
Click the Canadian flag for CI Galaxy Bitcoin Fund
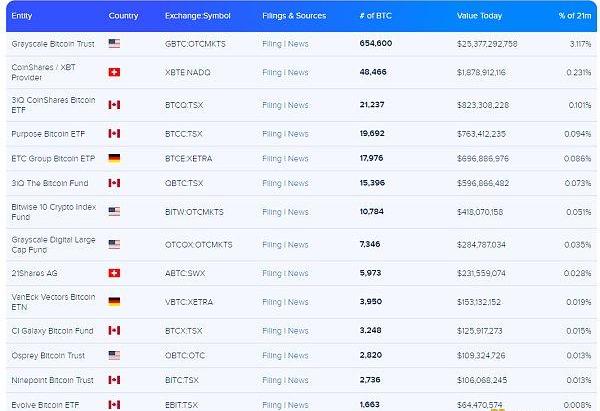114,331
